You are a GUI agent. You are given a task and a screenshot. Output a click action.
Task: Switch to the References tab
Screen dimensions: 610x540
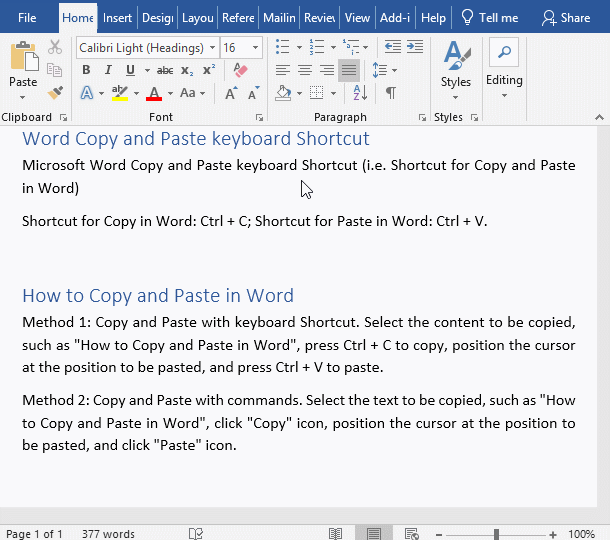click(x=238, y=18)
